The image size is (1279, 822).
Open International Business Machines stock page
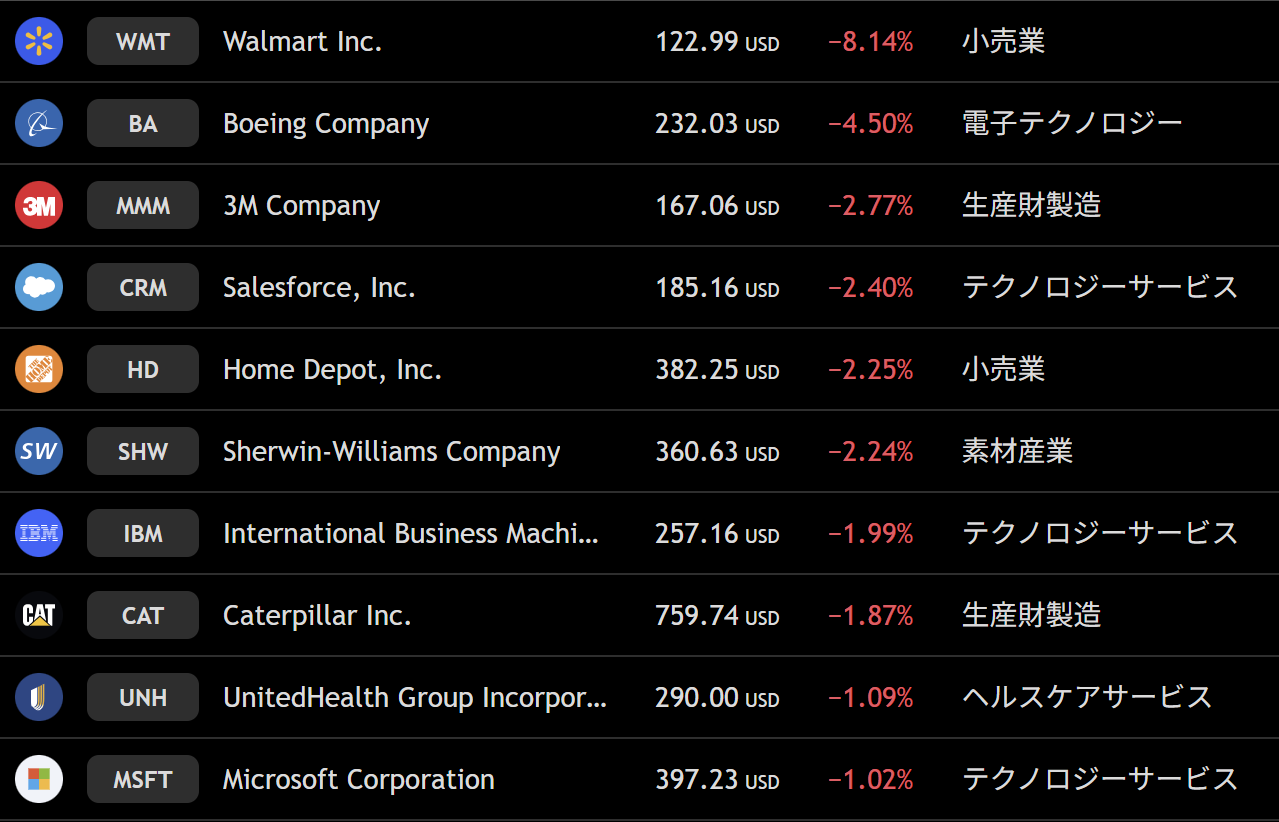[x=410, y=534]
